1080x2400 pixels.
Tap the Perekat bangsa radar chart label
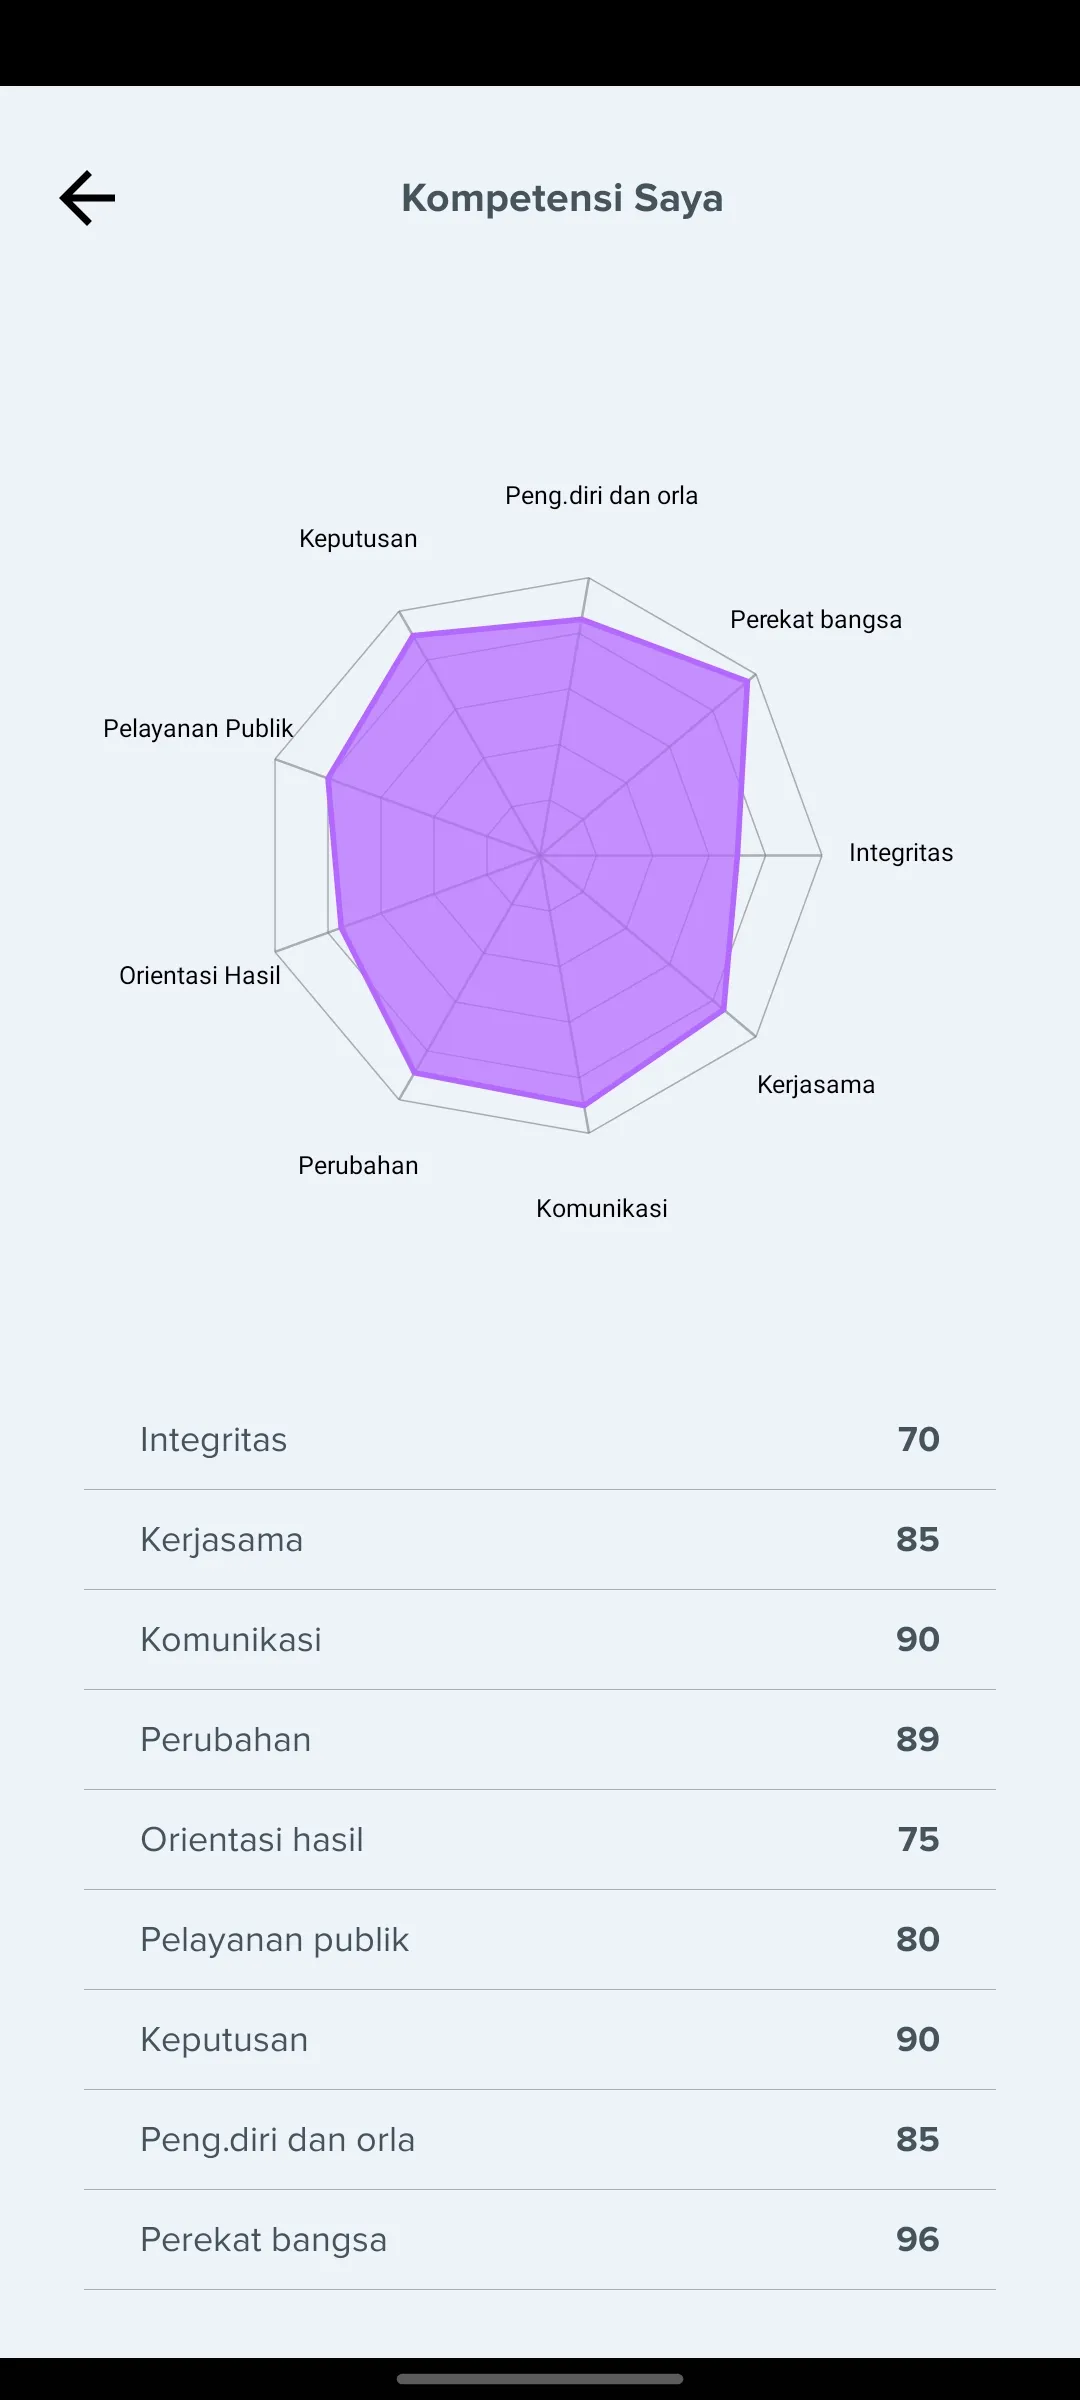(816, 620)
